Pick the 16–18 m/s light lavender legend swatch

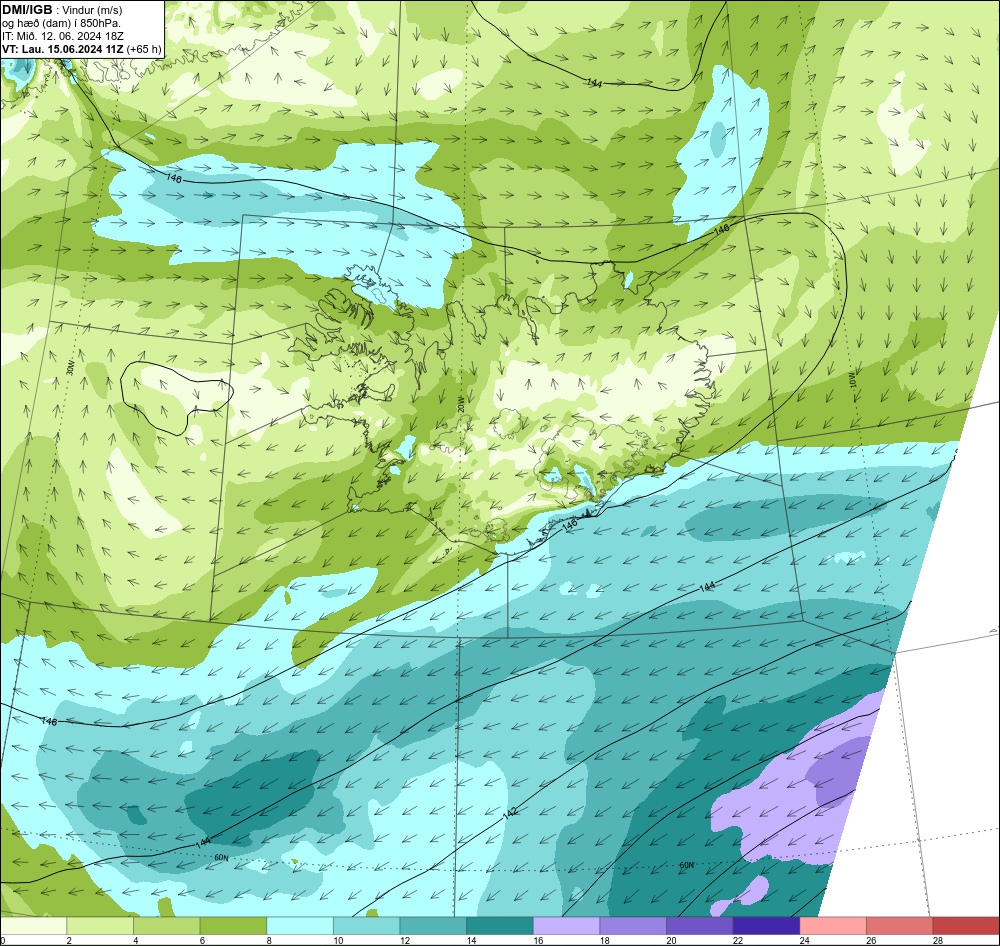(x=566, y=926)
